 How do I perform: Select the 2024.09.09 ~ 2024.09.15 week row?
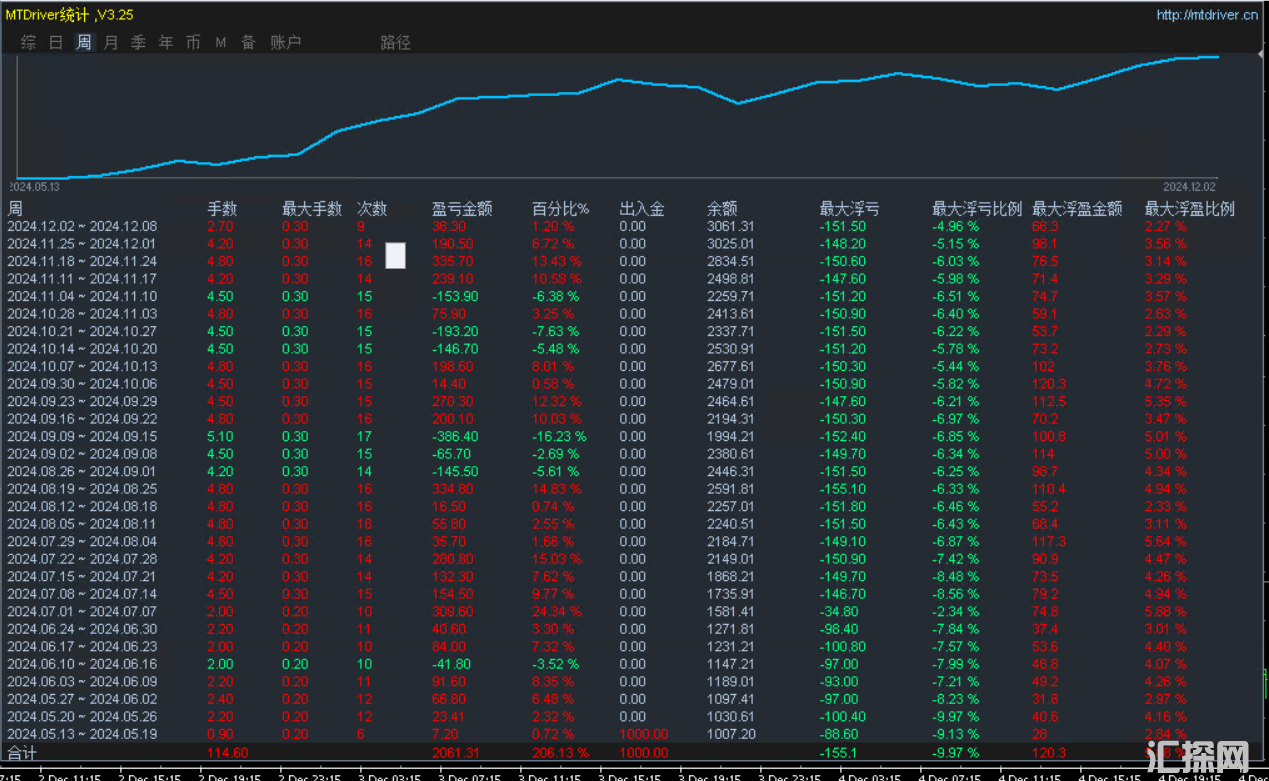[x=634, y=437]
